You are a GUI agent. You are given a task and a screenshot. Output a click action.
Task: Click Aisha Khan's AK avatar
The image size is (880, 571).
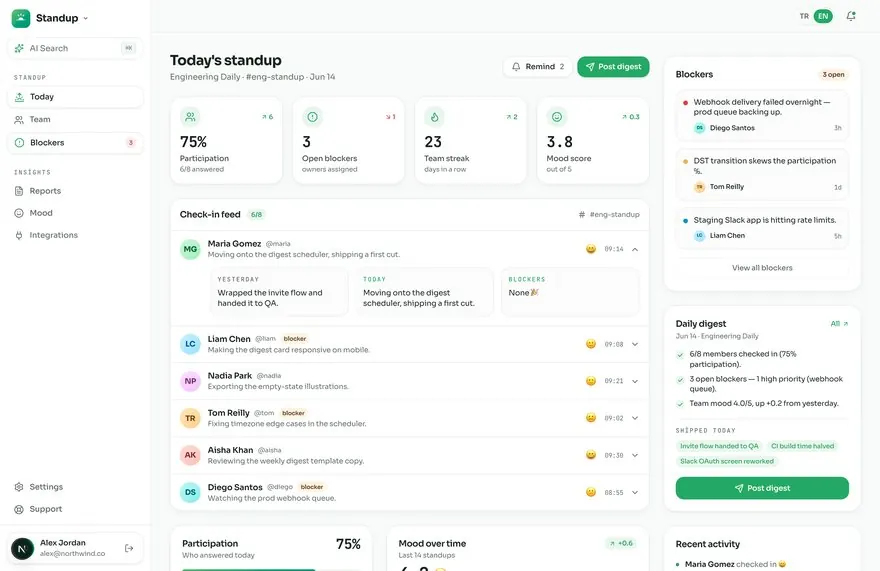[x=190, y=455]
